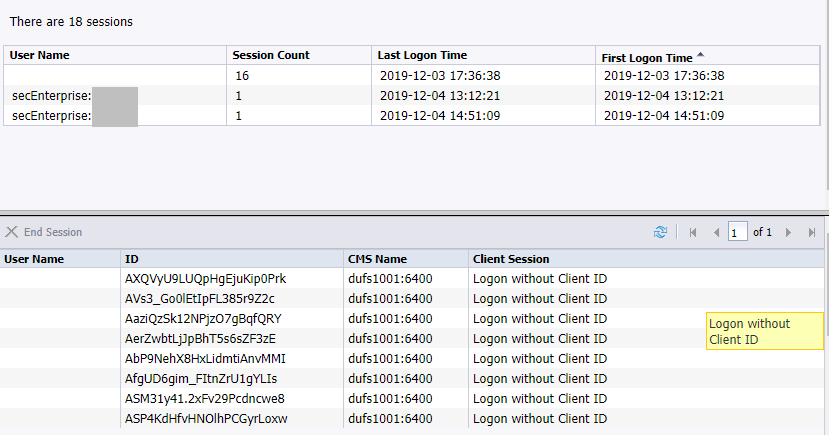Sort by First Logon Time column header
The width and height of the screenshot is (829, 435).
pyautogui.click(x=707, y=55)
